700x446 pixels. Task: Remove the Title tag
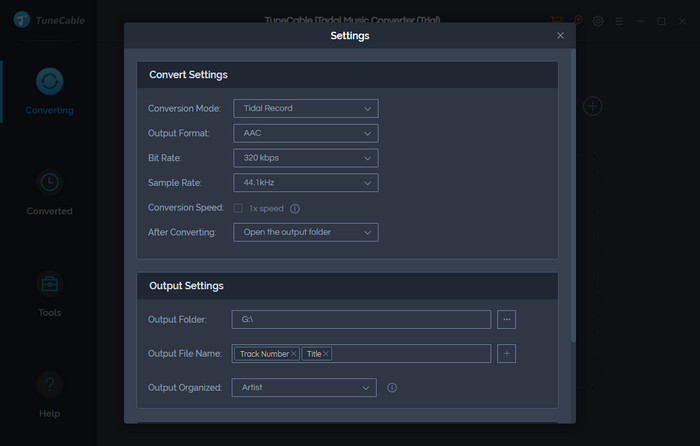[326, 354]
